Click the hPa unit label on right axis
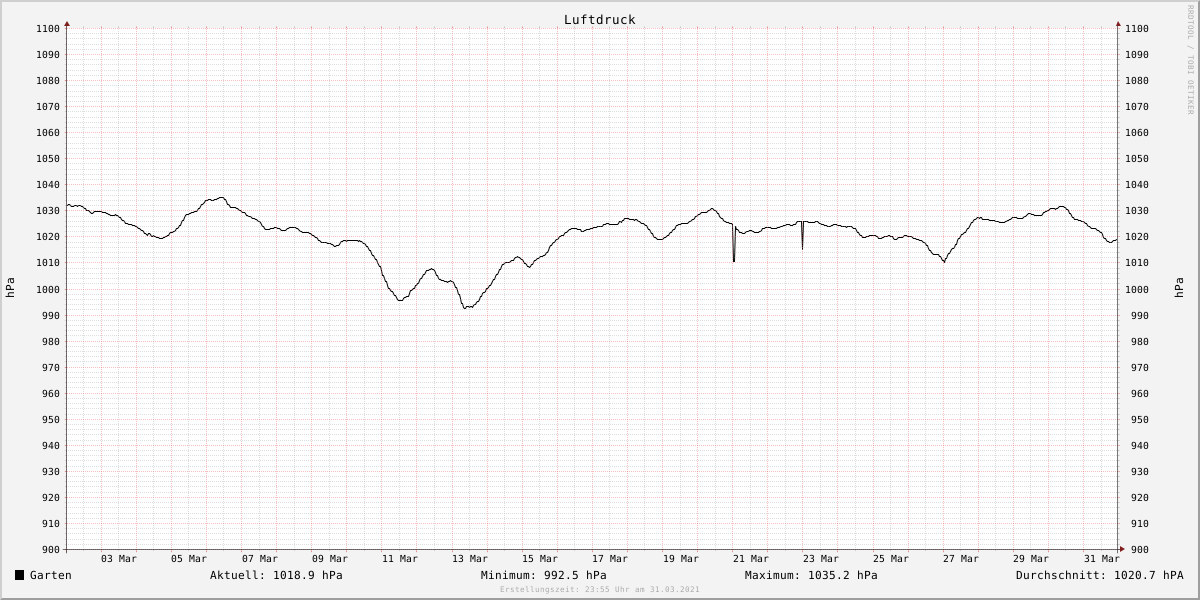 1178,288
